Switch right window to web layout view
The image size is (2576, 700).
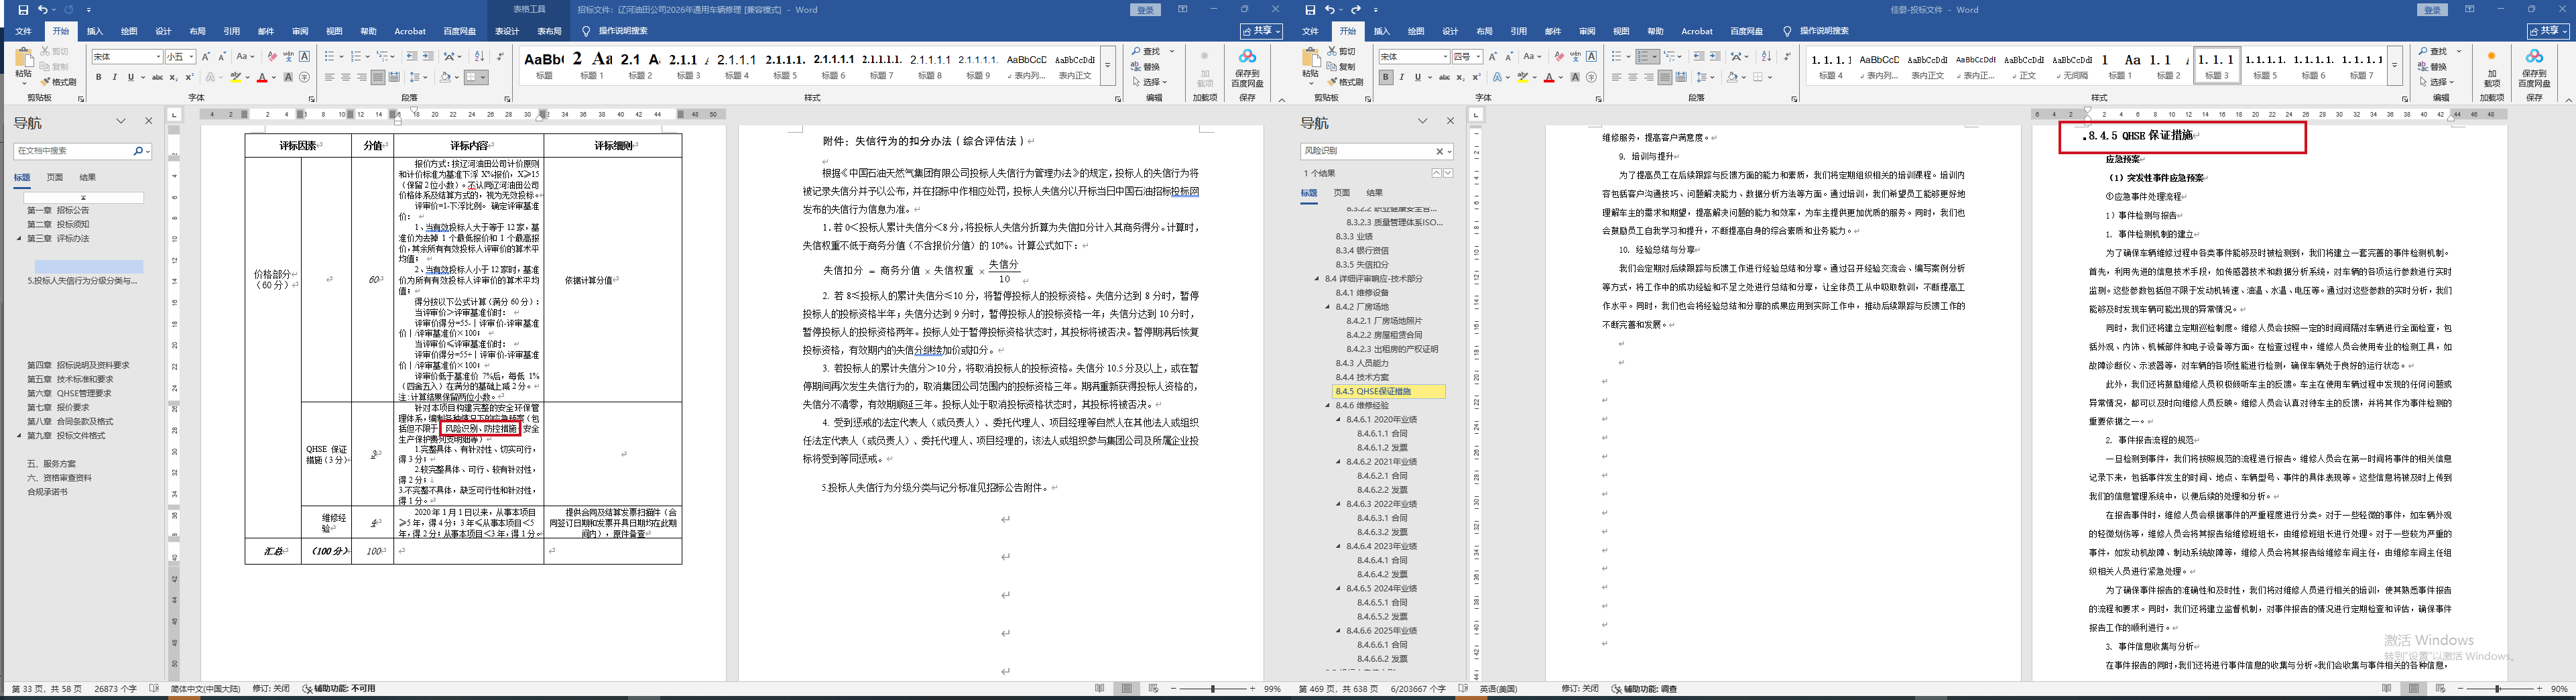click(x=2440, y=689)
